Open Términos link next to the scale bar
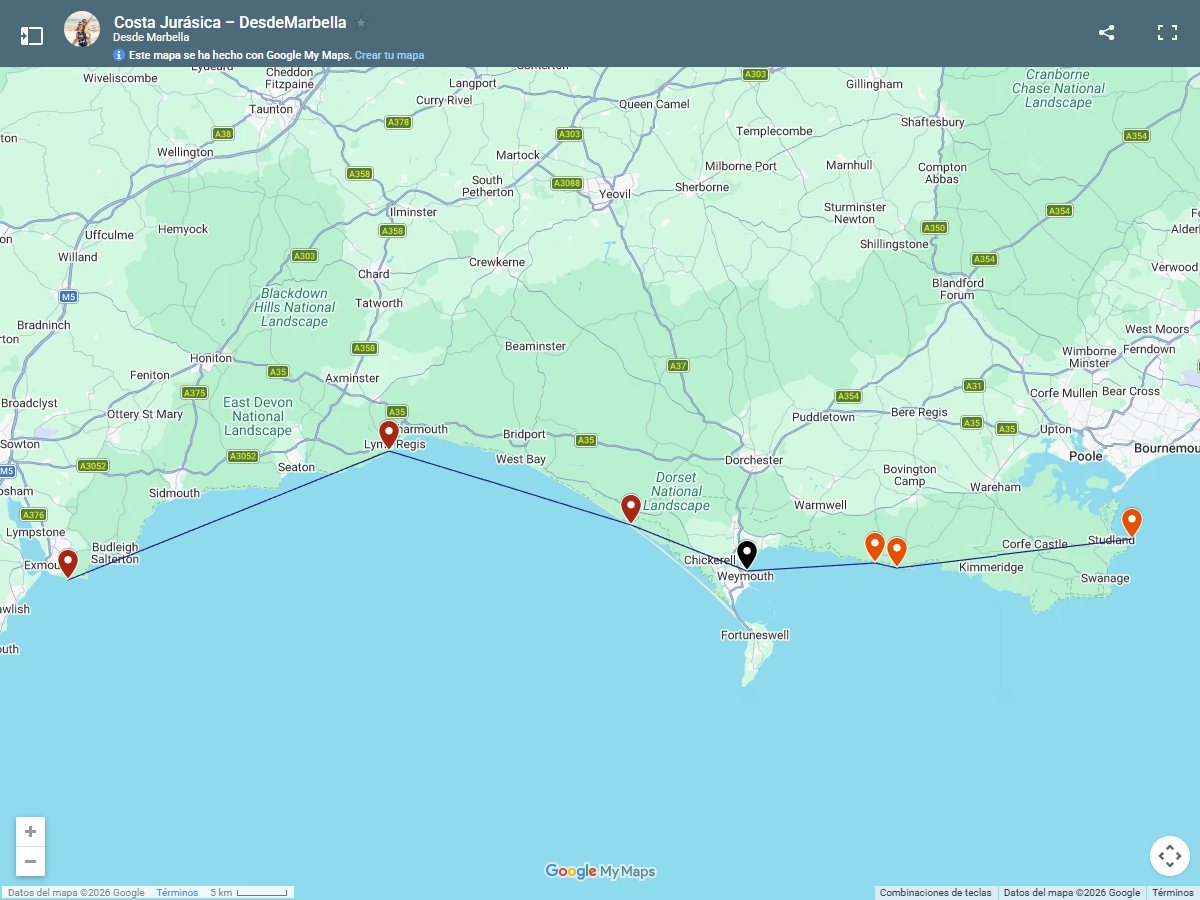The width and height of the screenshot is (1200, 900). pyautogui.click(x=177, y=893)
